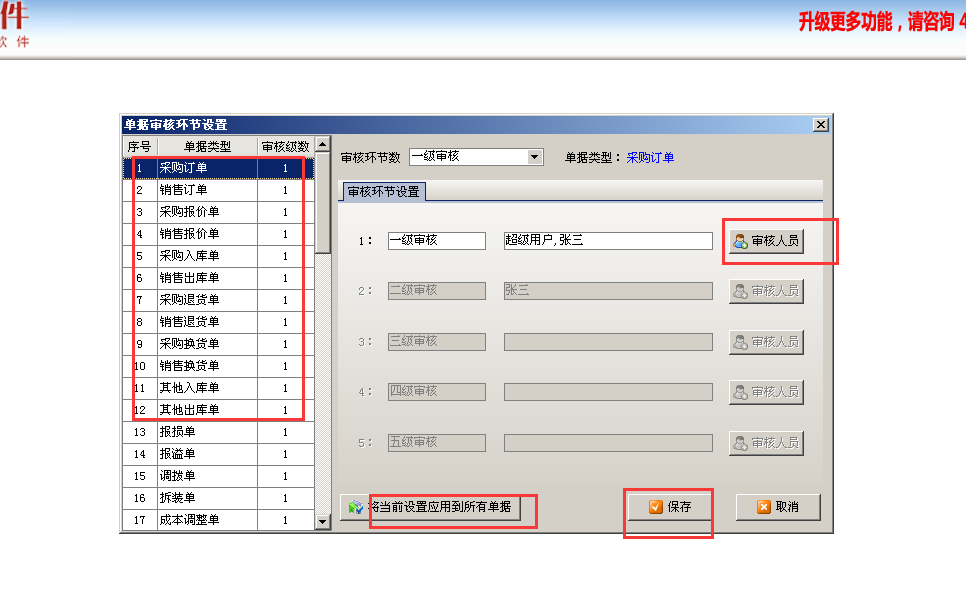Image resolution: width=966 pixels, height=591 pixels.
Task: Close the 单据审核环节设置 dialog
Action: (821, 124)
